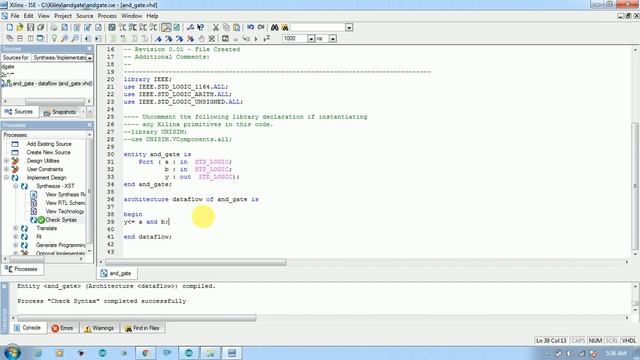640x360 pixels.
Task: Click the green check on Check Syntax
Action: pyautogui.click(x=41, y=220)
